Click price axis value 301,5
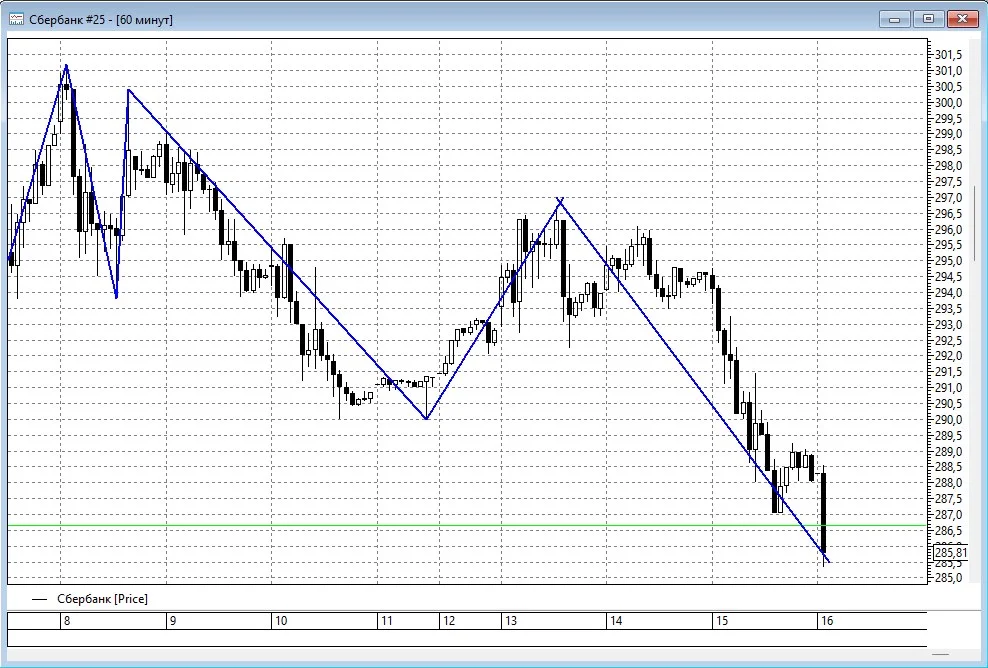The height and width of the screenshot is (668, 988). pyautogui.click(x=948, y=55)
